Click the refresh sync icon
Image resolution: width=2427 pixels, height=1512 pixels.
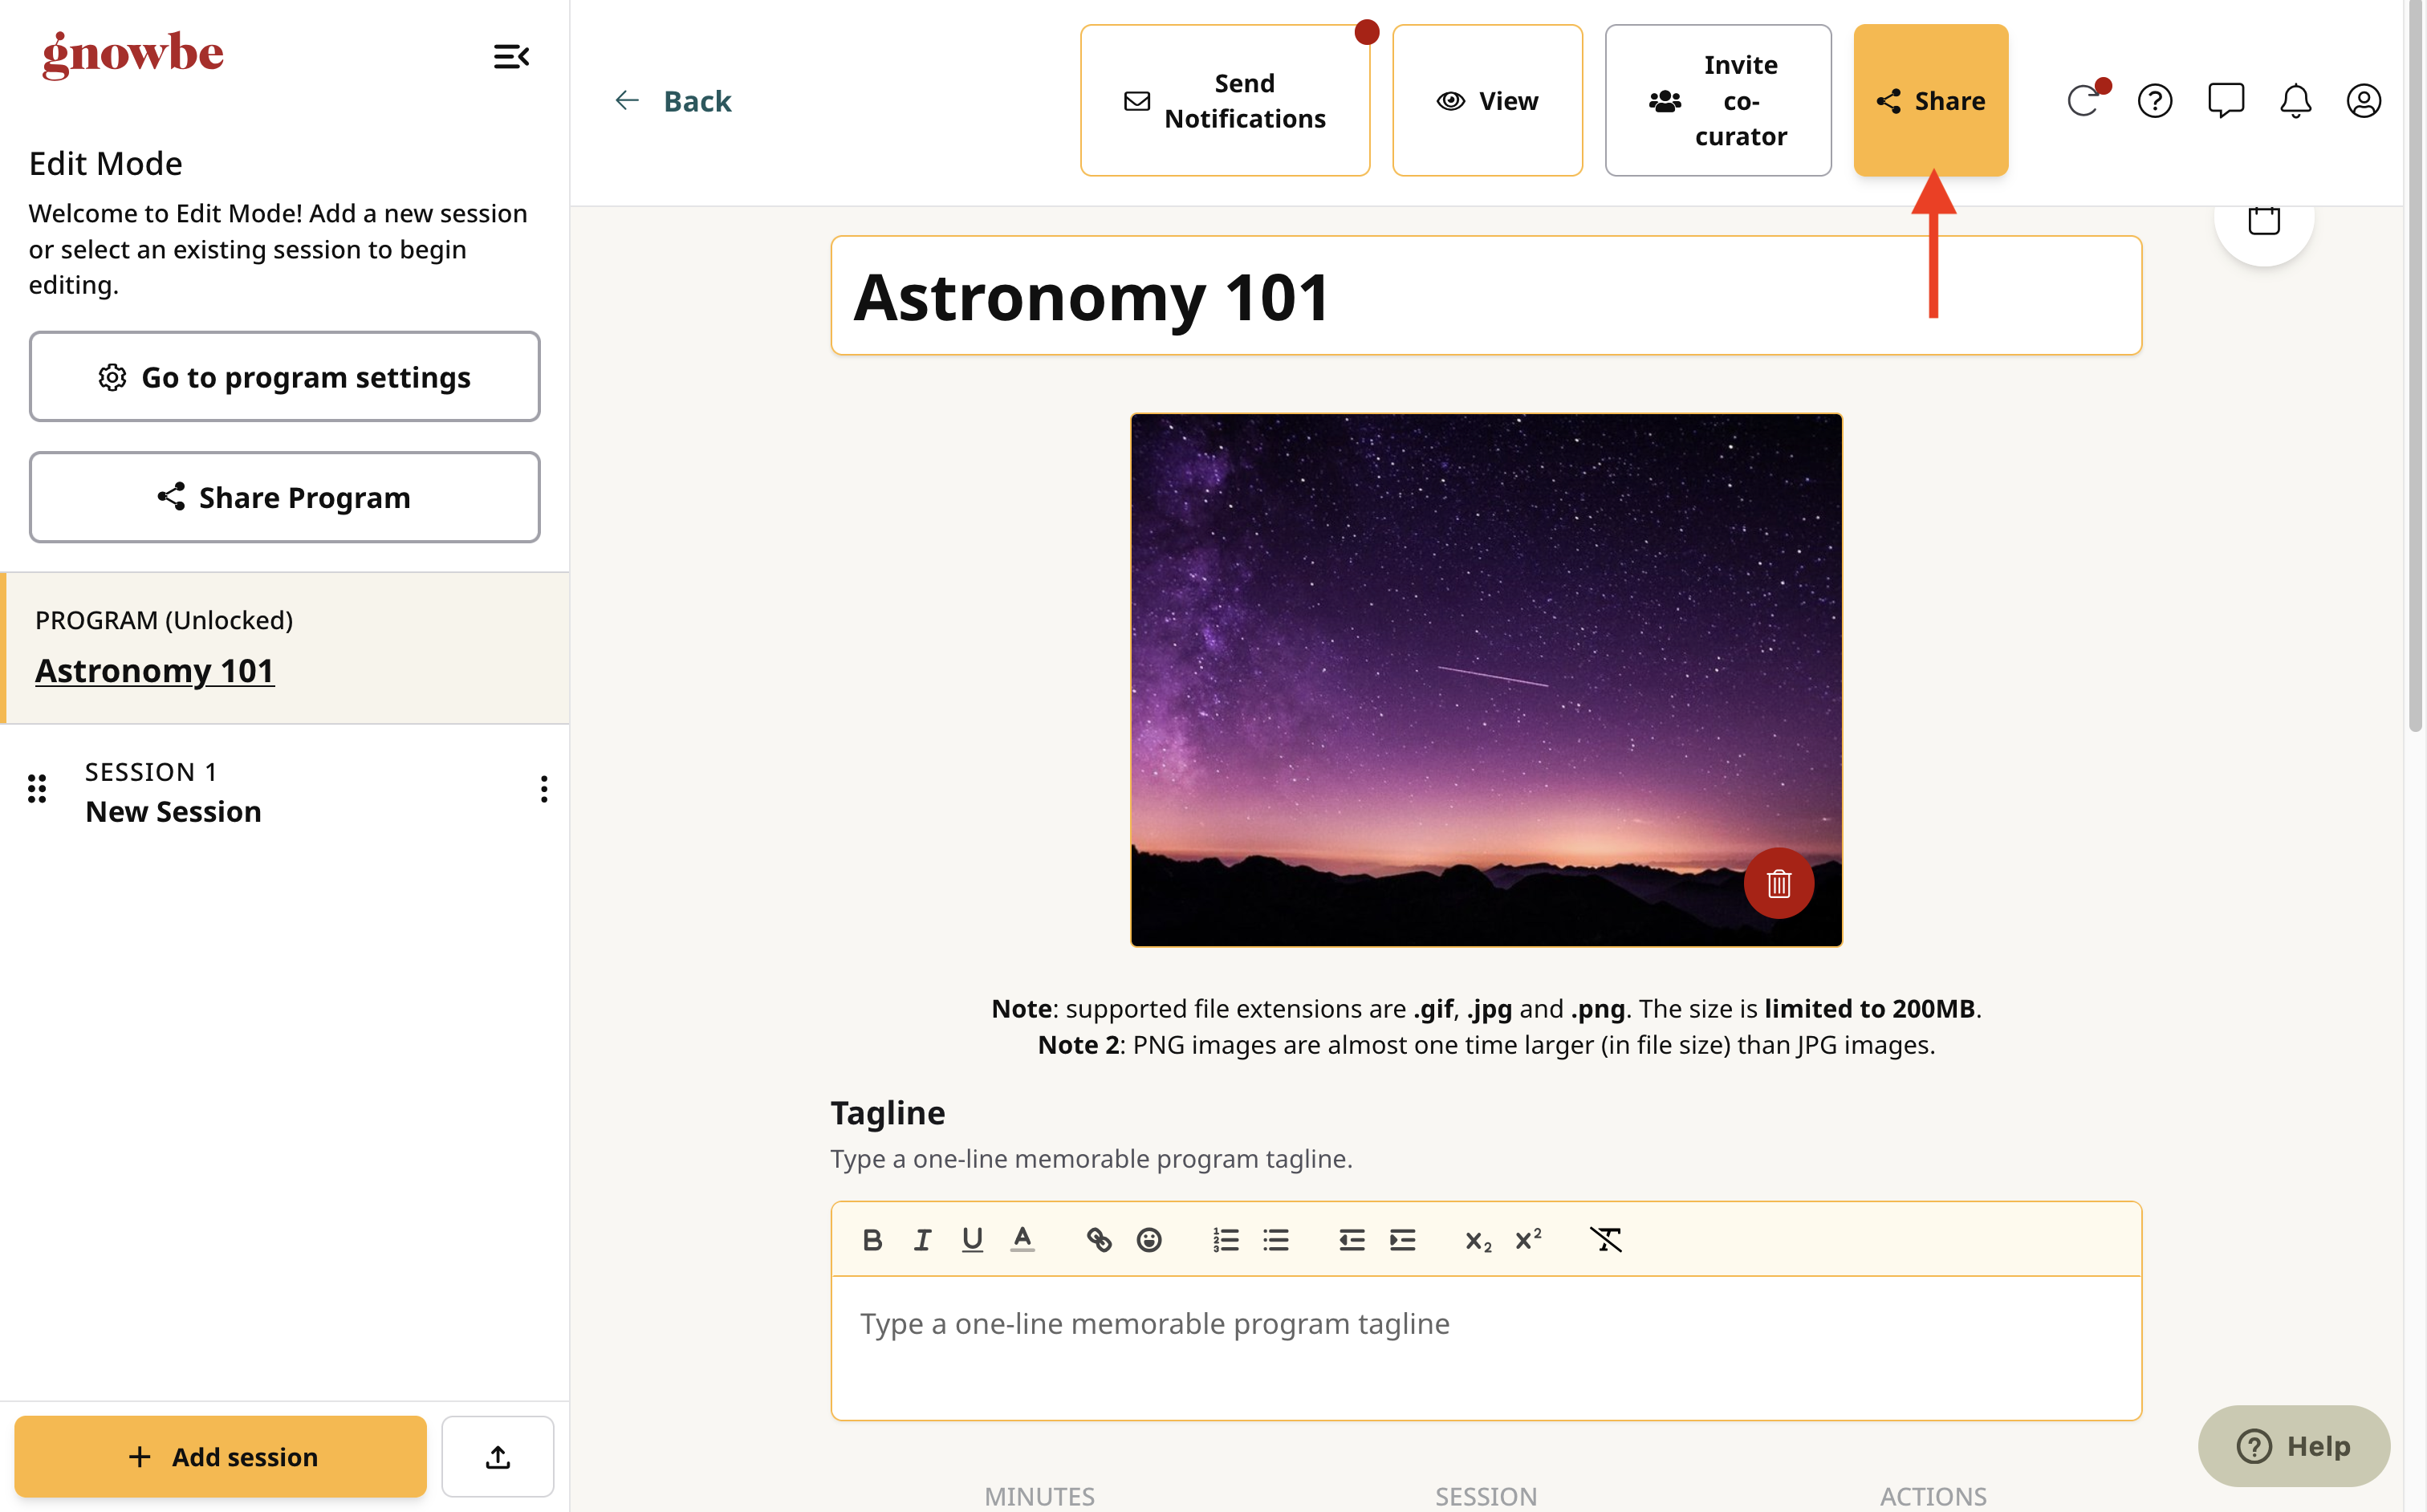tap(2084, 101)
